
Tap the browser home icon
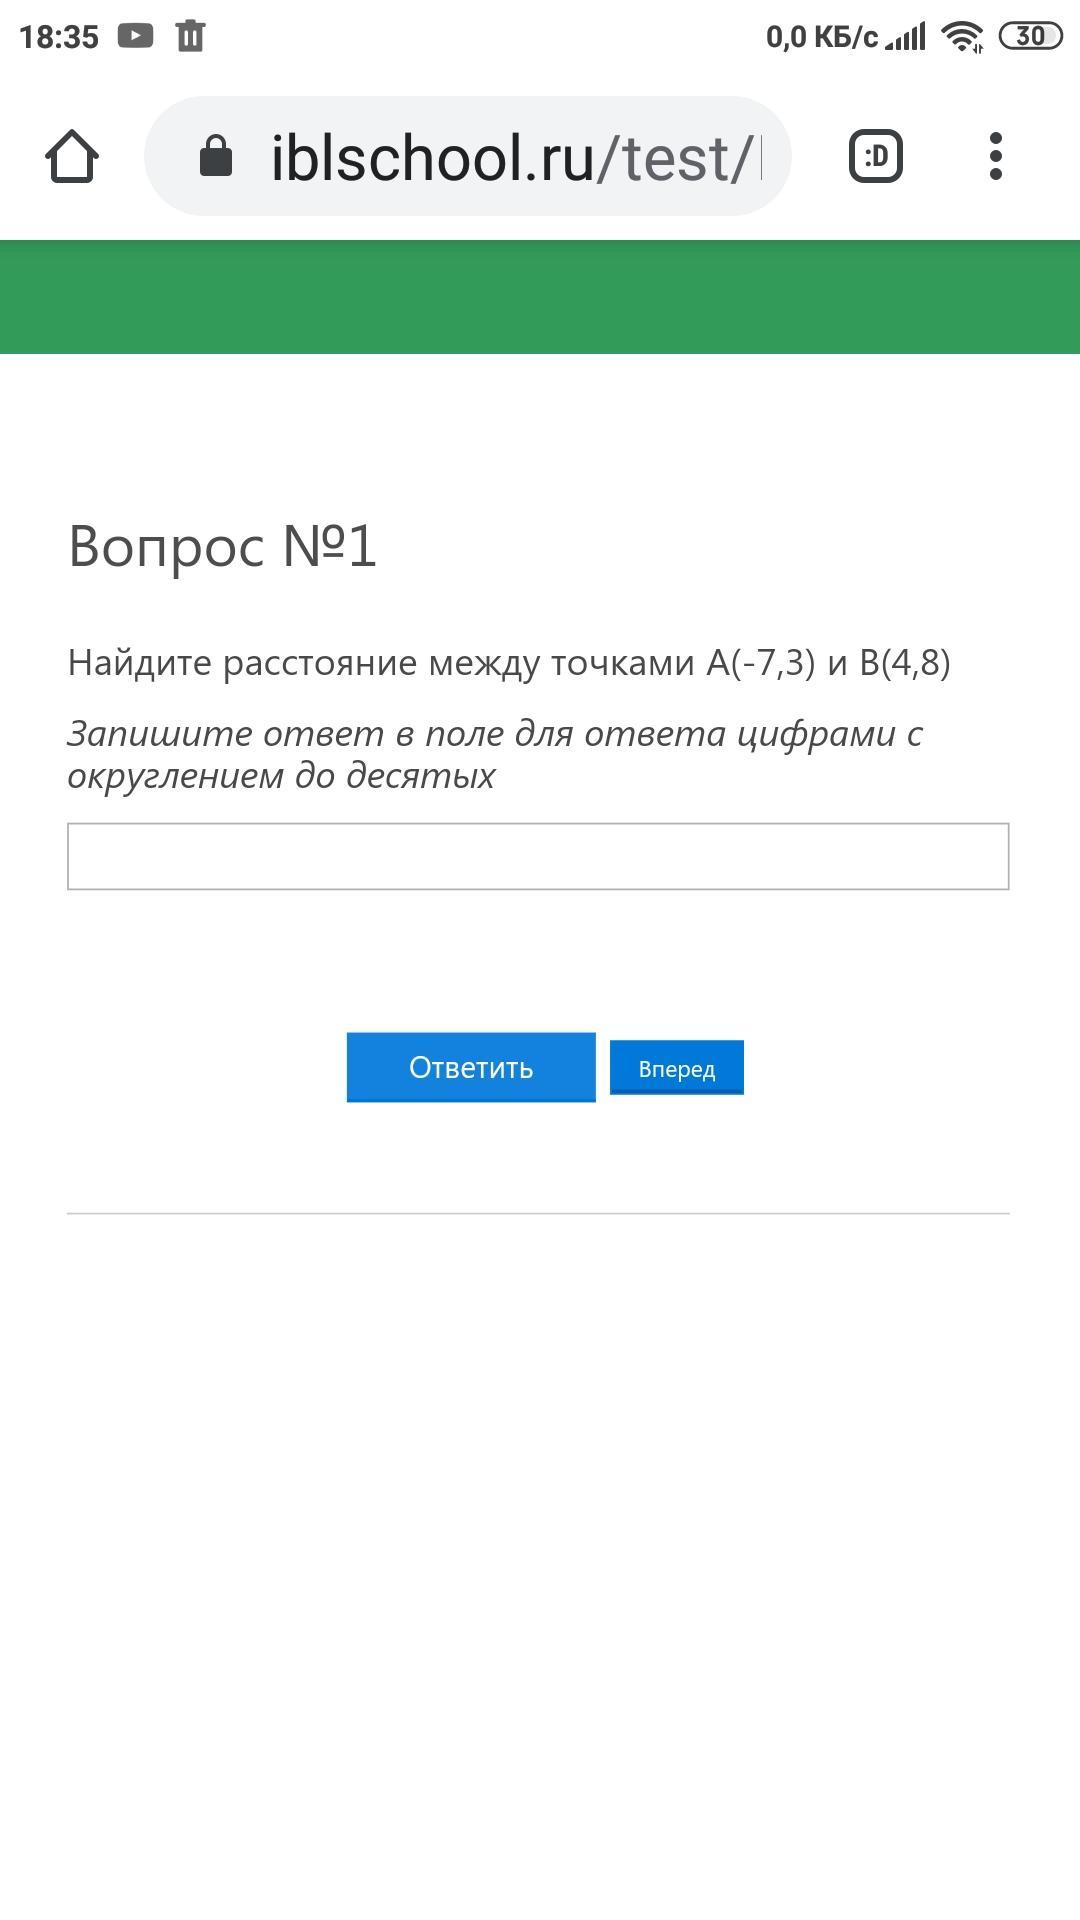point(72,157)
